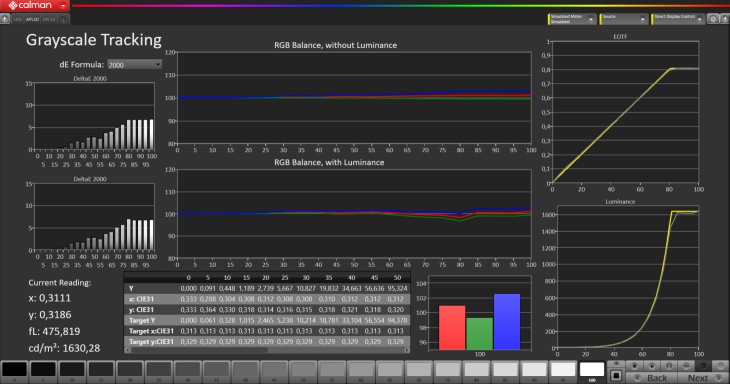Click the Target Y row label

pos(142,320)
